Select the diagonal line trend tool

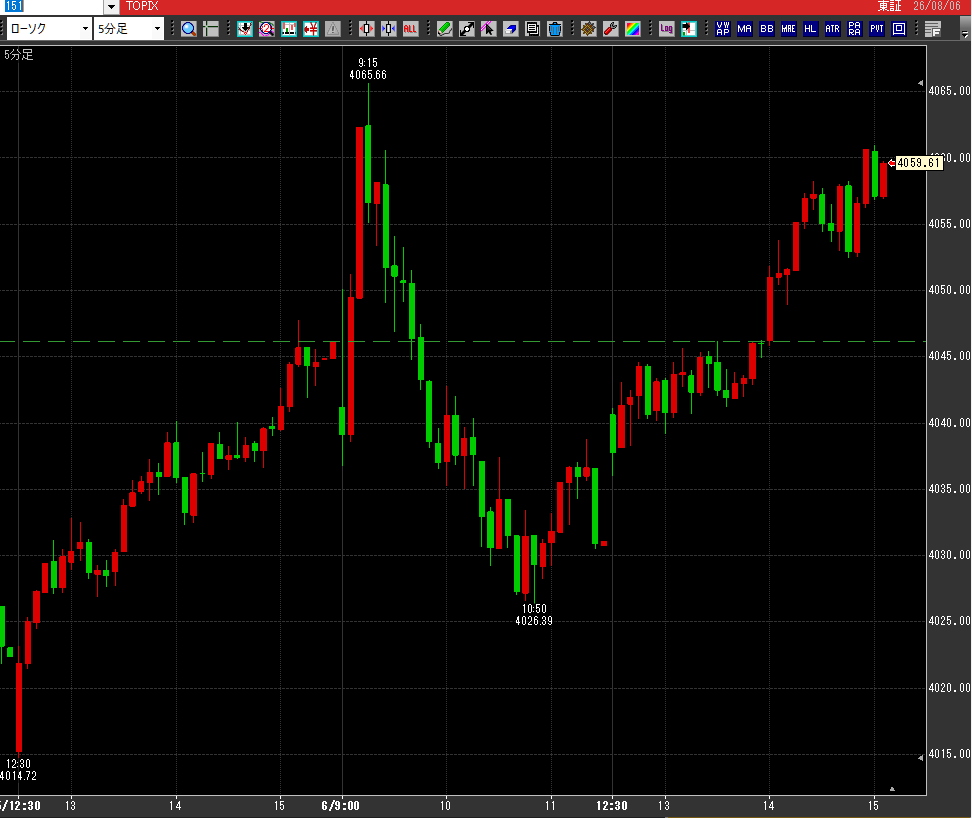point(467,29)
